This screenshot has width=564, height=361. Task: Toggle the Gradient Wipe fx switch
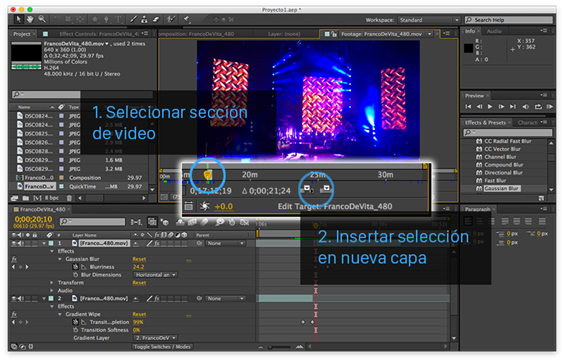coord(14,314)
